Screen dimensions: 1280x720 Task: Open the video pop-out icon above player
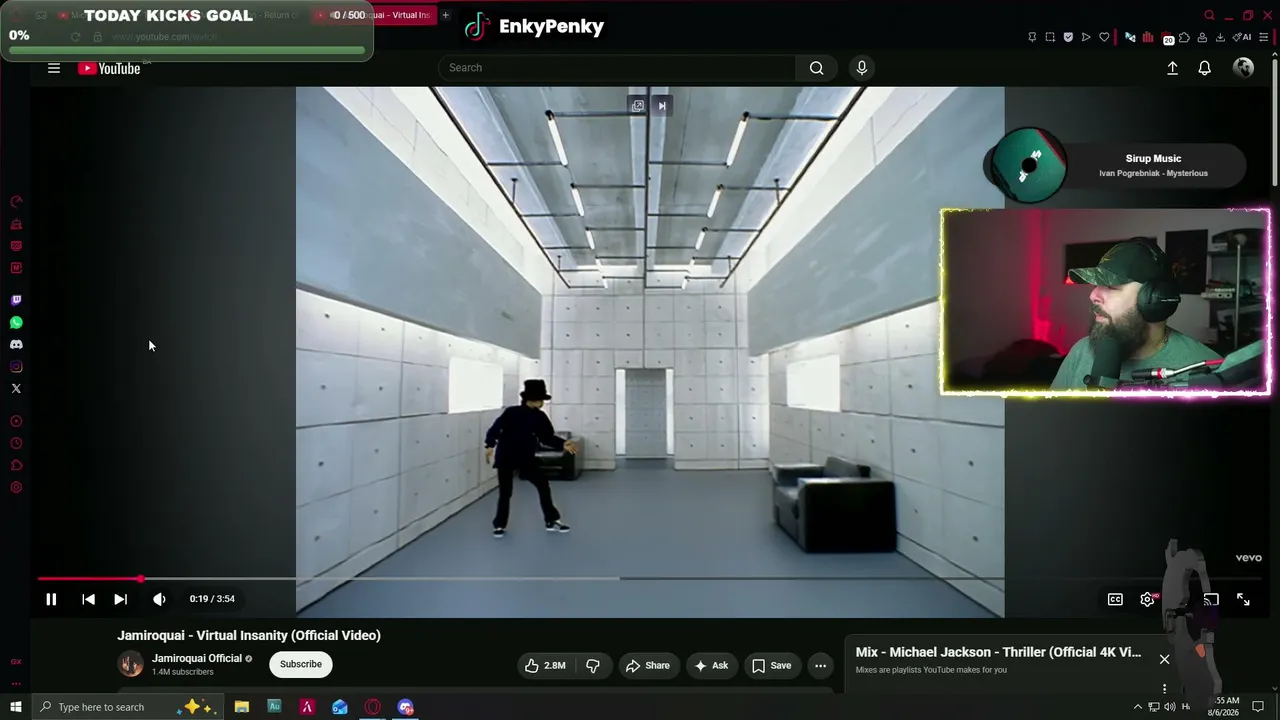[x=637, y=106]
